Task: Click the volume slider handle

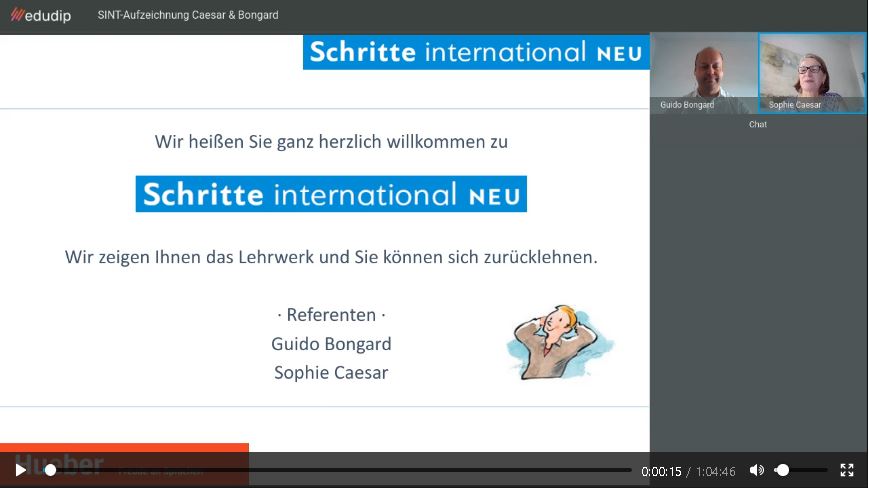Action: click(x=782, y=470)
